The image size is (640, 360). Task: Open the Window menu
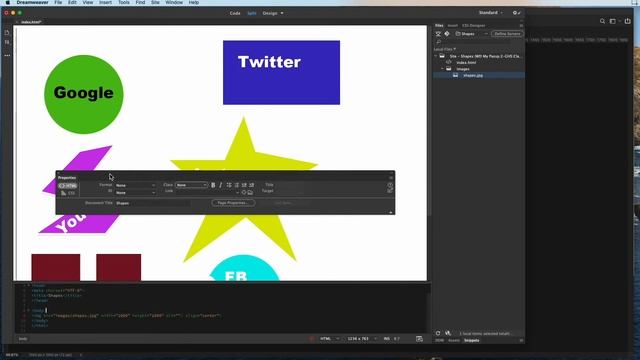(174, 2)
